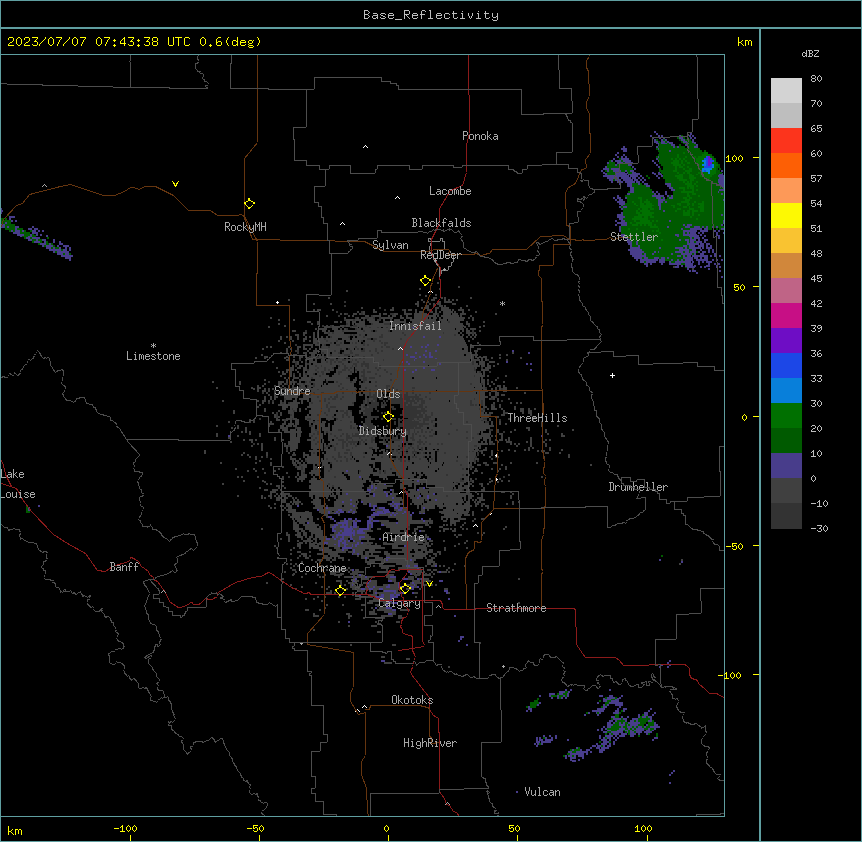The width and height of the screenshot is (862, 842).
Task: Click the Airdrie label
Action: click(403, 537)
